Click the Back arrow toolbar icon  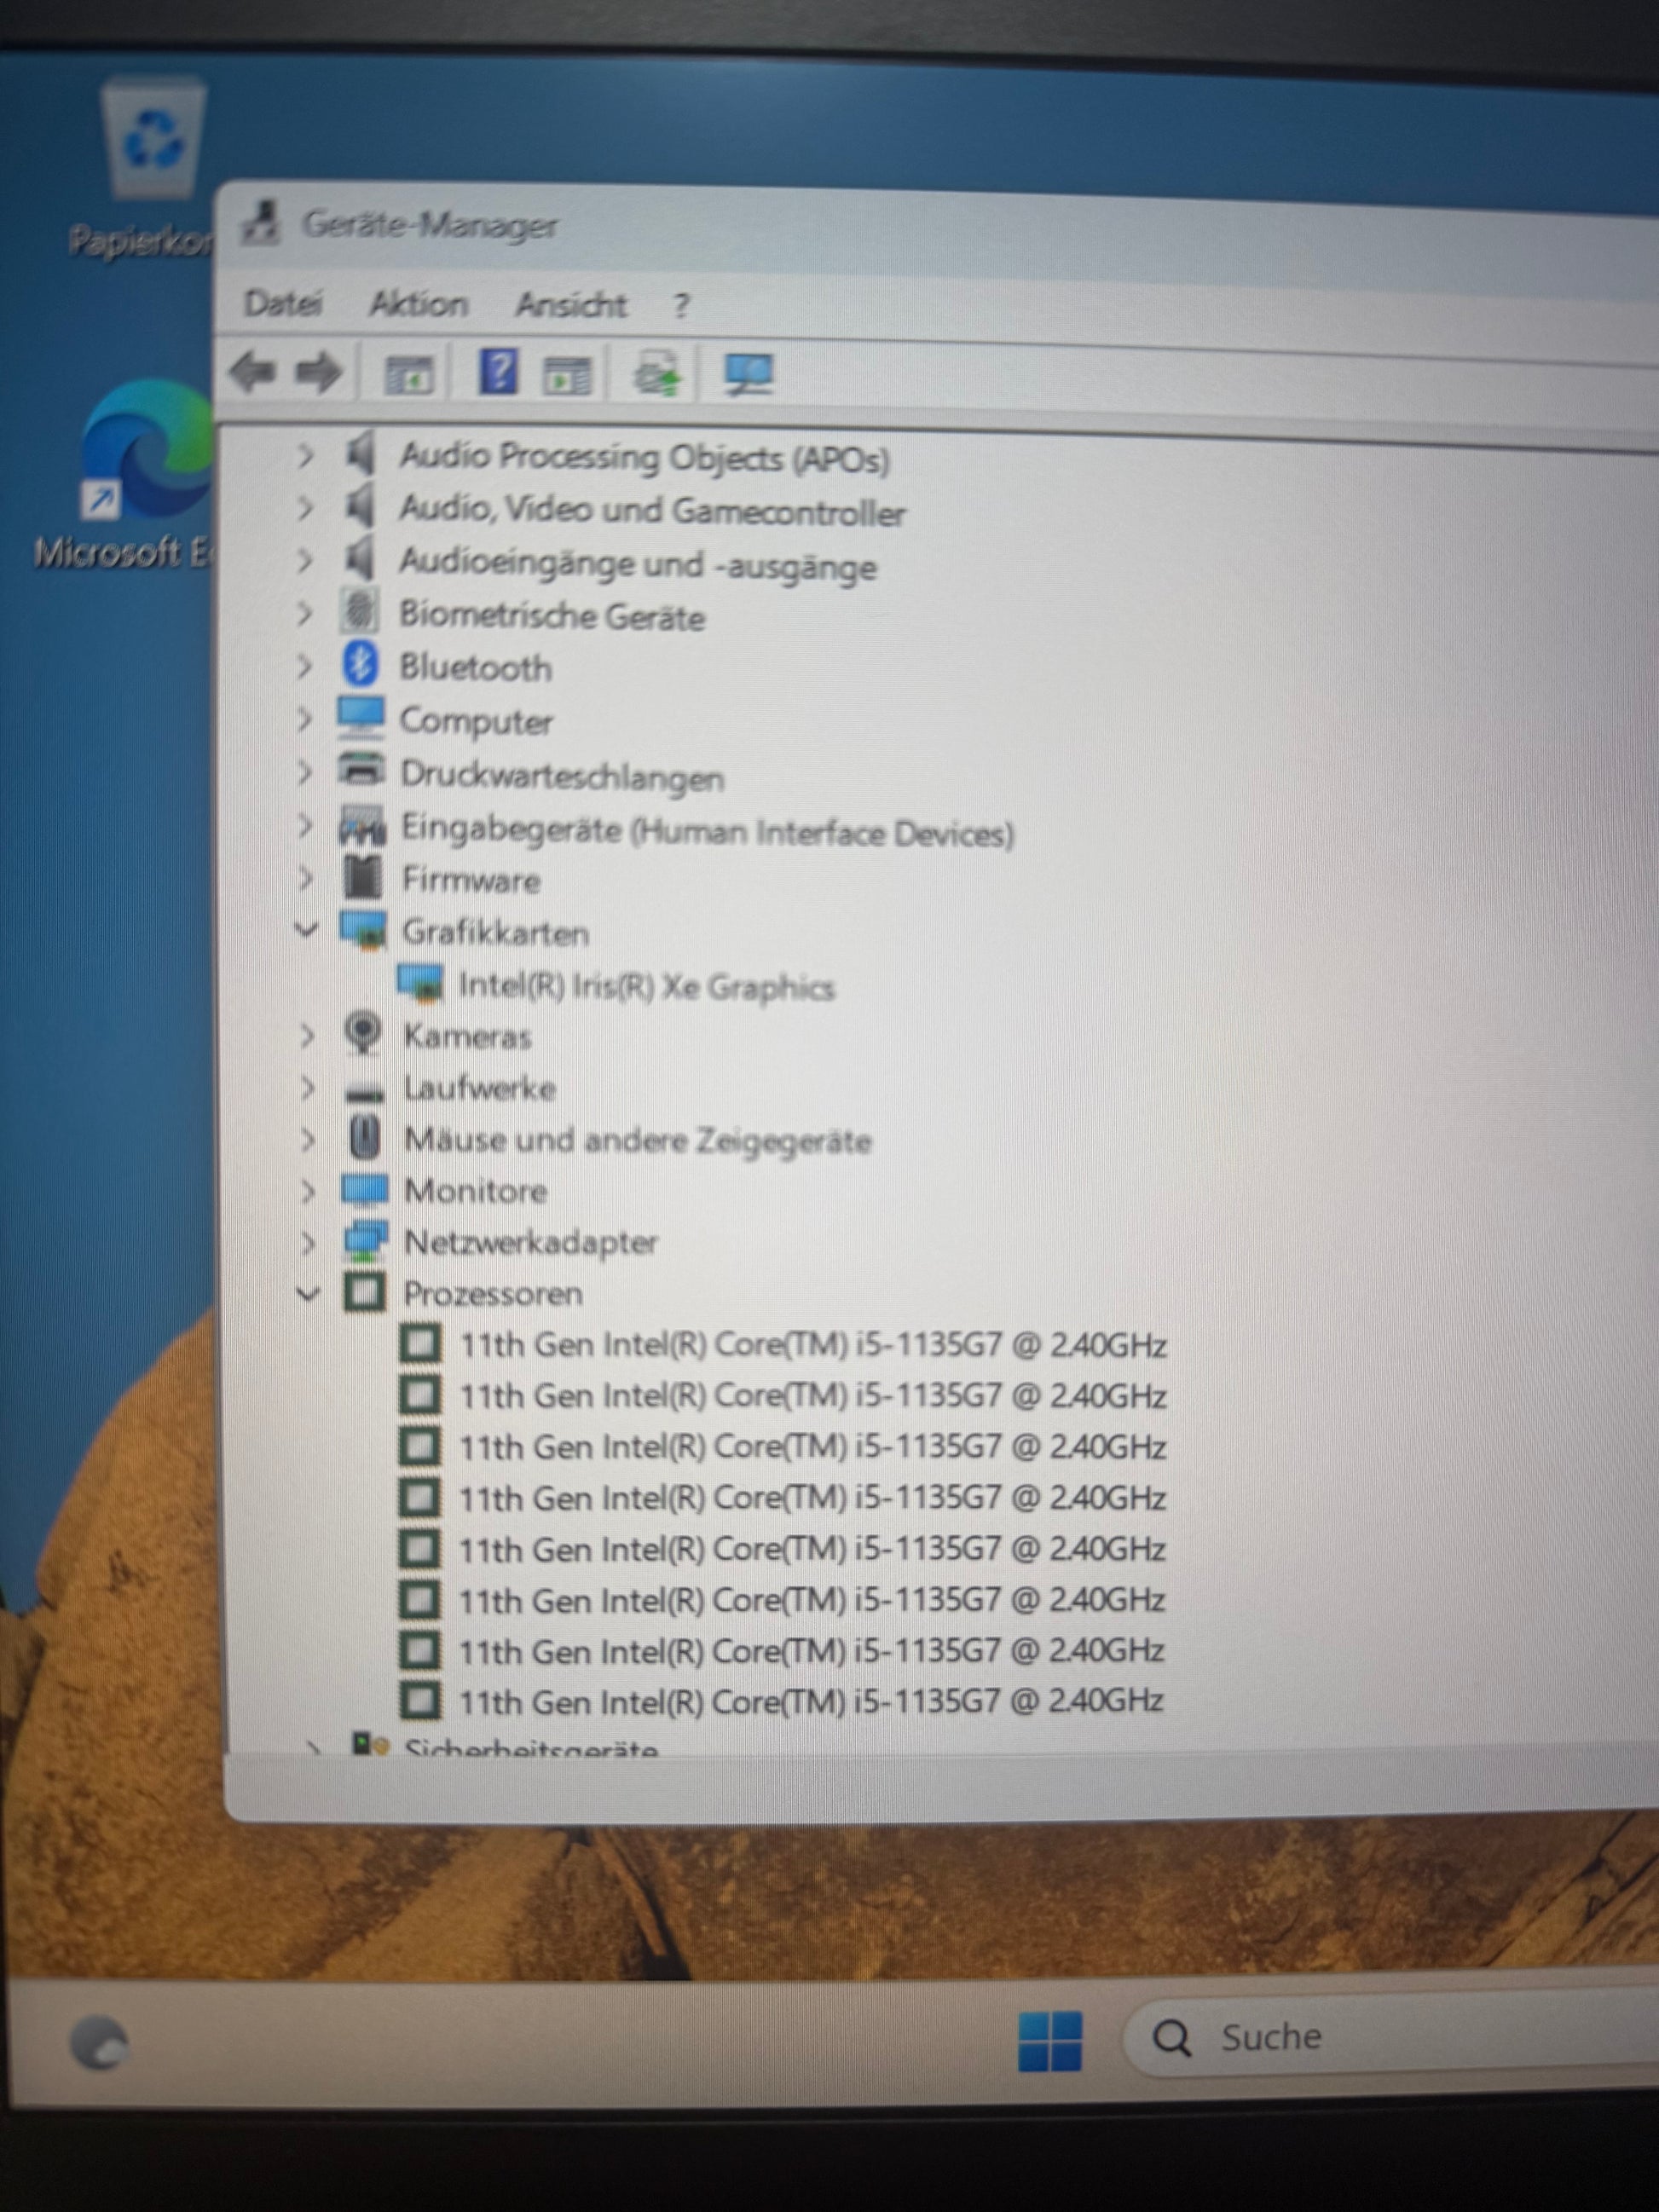252,372
